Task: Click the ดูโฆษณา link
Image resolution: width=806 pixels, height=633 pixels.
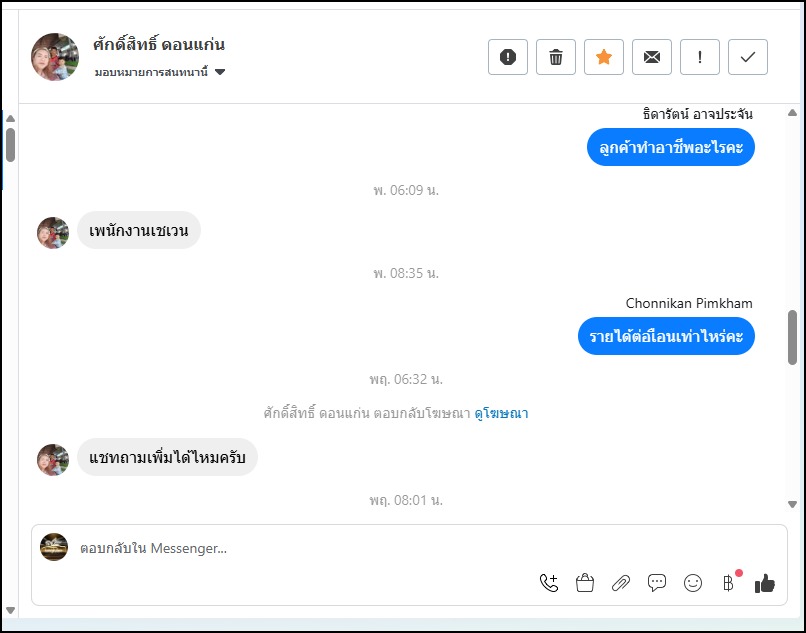Action: (501, 413)
